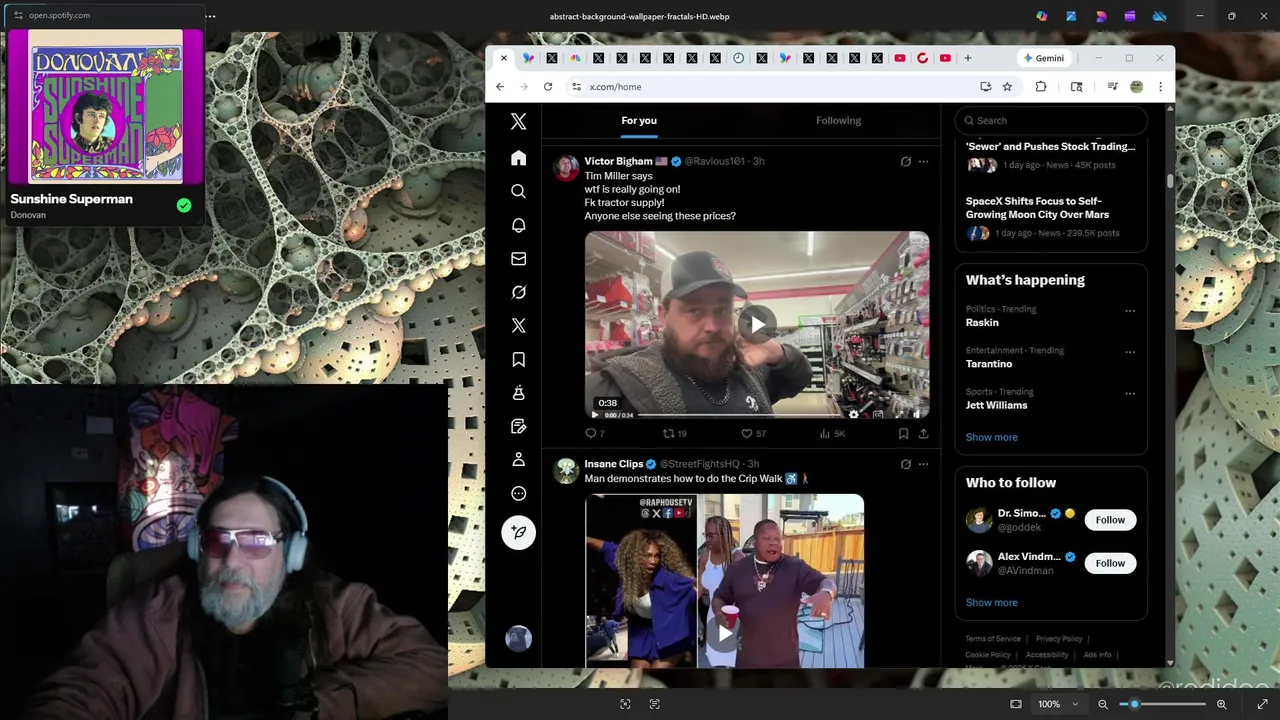Open Explore magnifier in X sidebar

click(518, 191)
